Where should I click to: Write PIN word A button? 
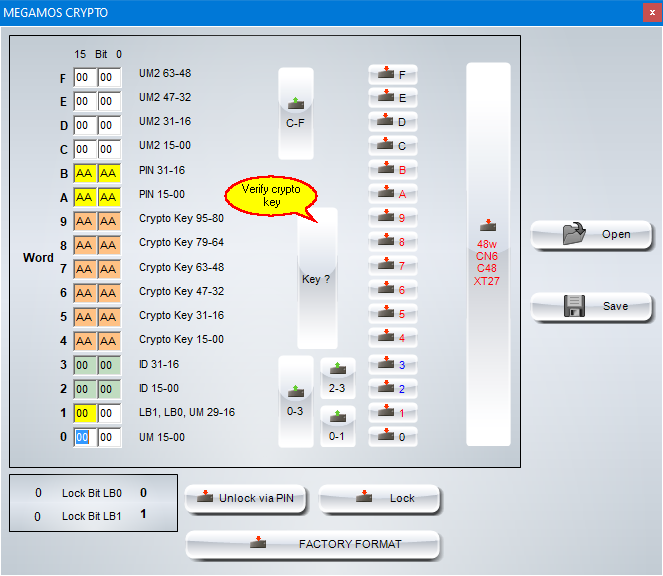click(x=393, y=194)
